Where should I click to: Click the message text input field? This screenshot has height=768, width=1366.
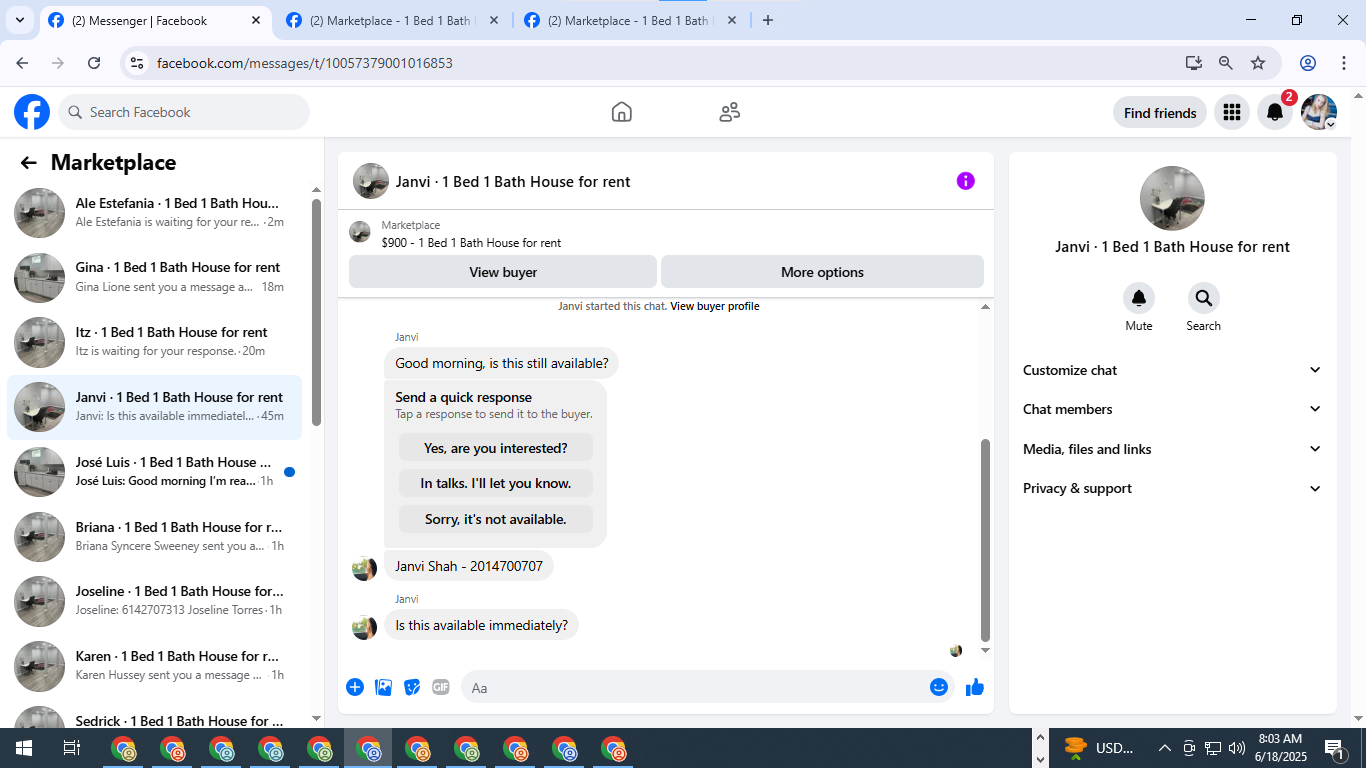(694, 688)
